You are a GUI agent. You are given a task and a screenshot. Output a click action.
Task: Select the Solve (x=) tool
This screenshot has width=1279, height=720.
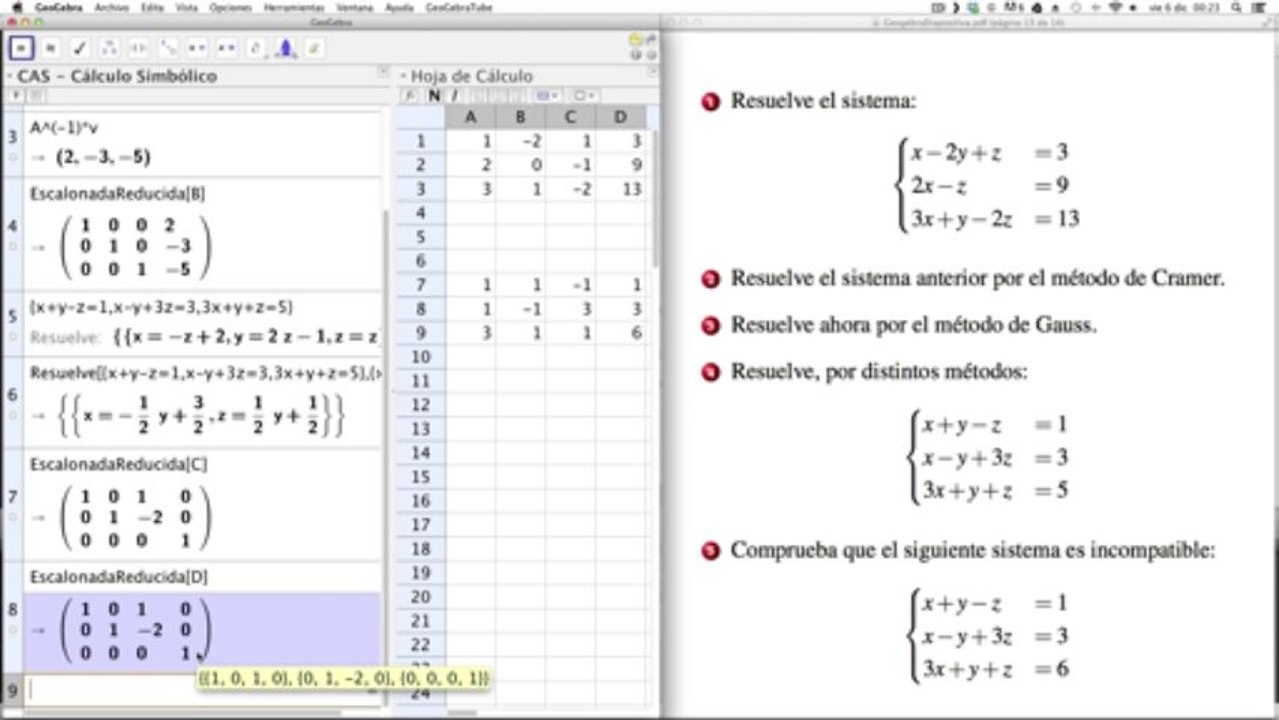click(198, 48)
